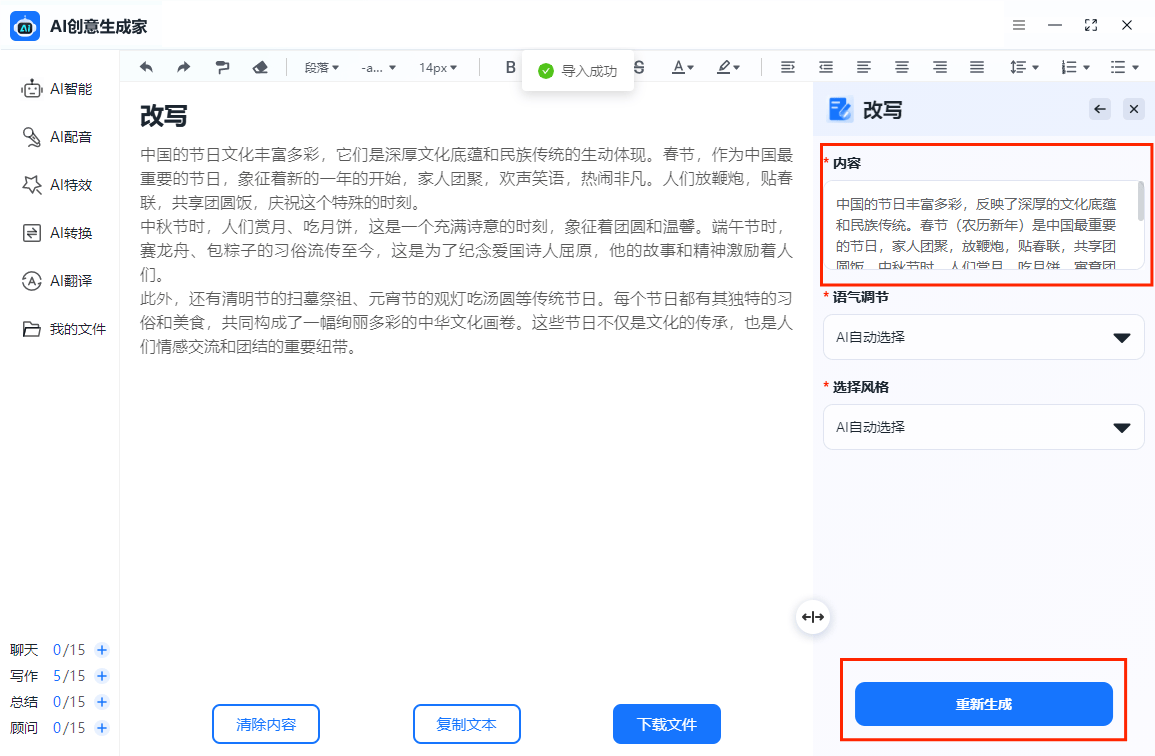This screenshot has height=756, width=1155.
Task: Select the AI转换 sidebar tool
Action: 60,232
